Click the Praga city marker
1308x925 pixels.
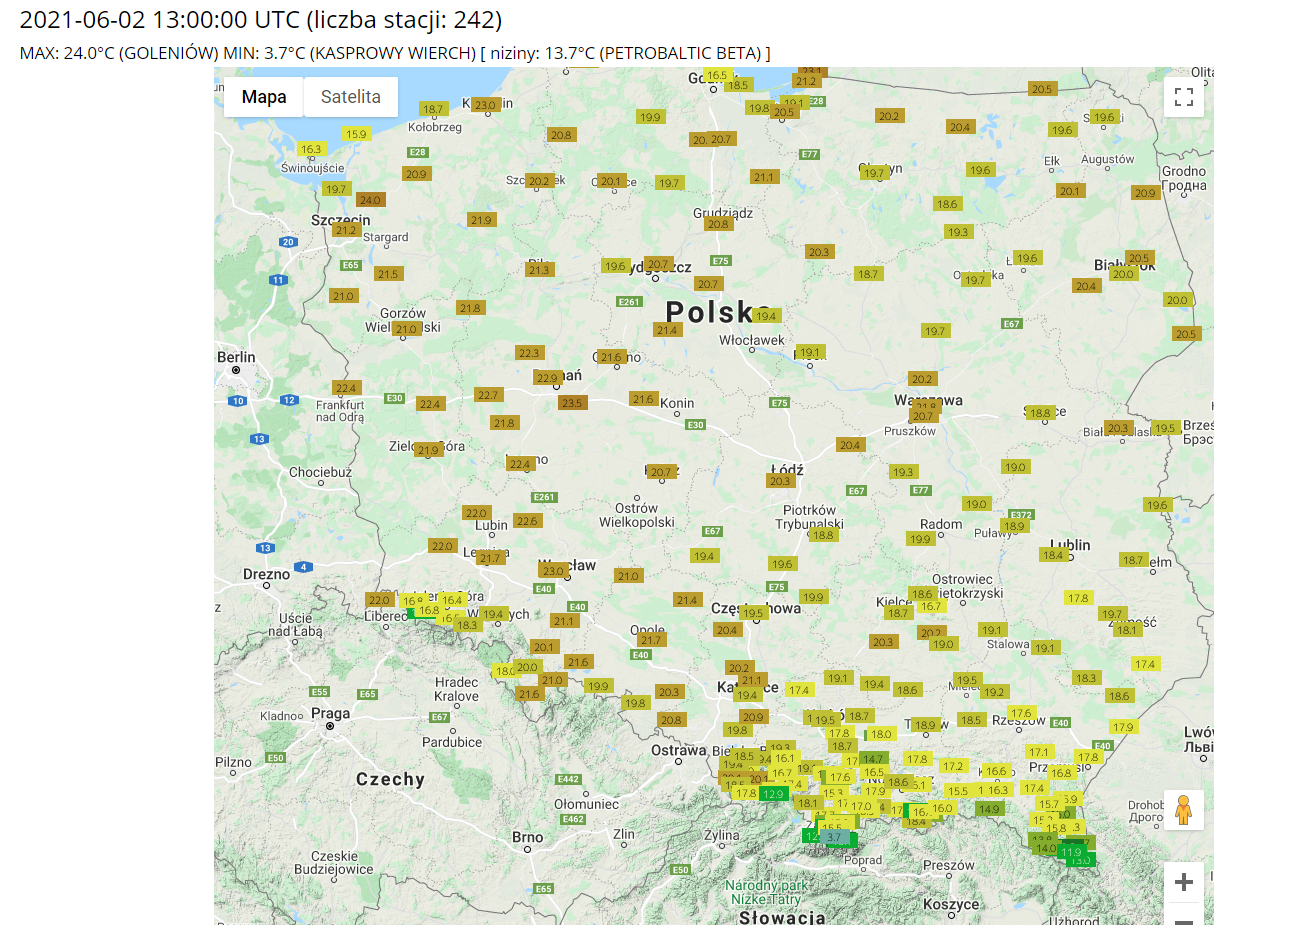[329, 726]
